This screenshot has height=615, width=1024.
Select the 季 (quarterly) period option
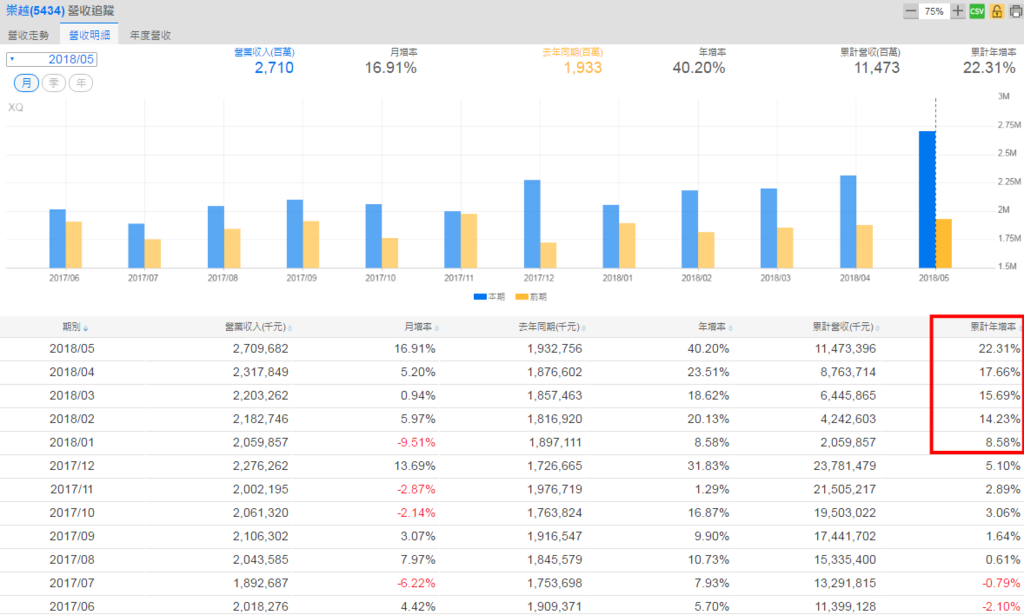tap(54, 83)
